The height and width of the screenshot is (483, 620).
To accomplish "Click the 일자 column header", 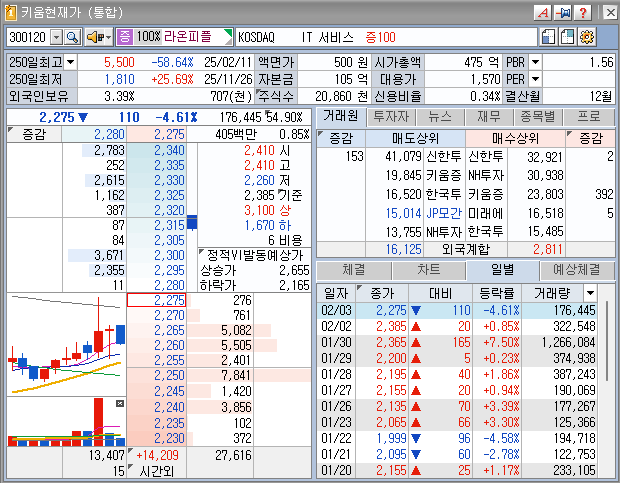I will tap(336, 293).
